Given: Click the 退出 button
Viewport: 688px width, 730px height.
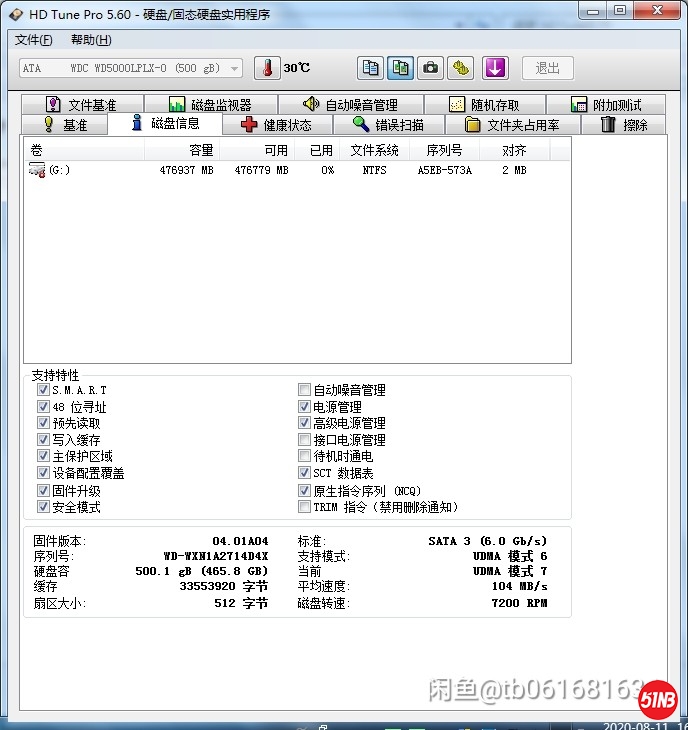Looking at the screenshot, I should (547, 68).
